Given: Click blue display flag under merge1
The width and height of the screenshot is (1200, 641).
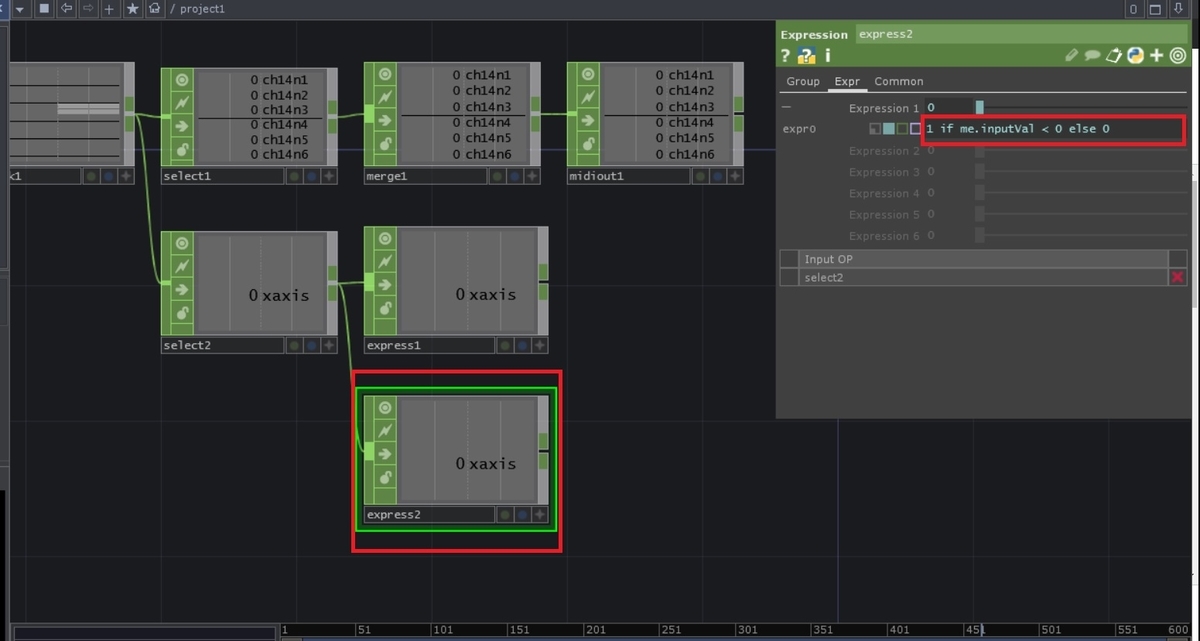Looking at the screenshot, I should click(x=515, y=176).
